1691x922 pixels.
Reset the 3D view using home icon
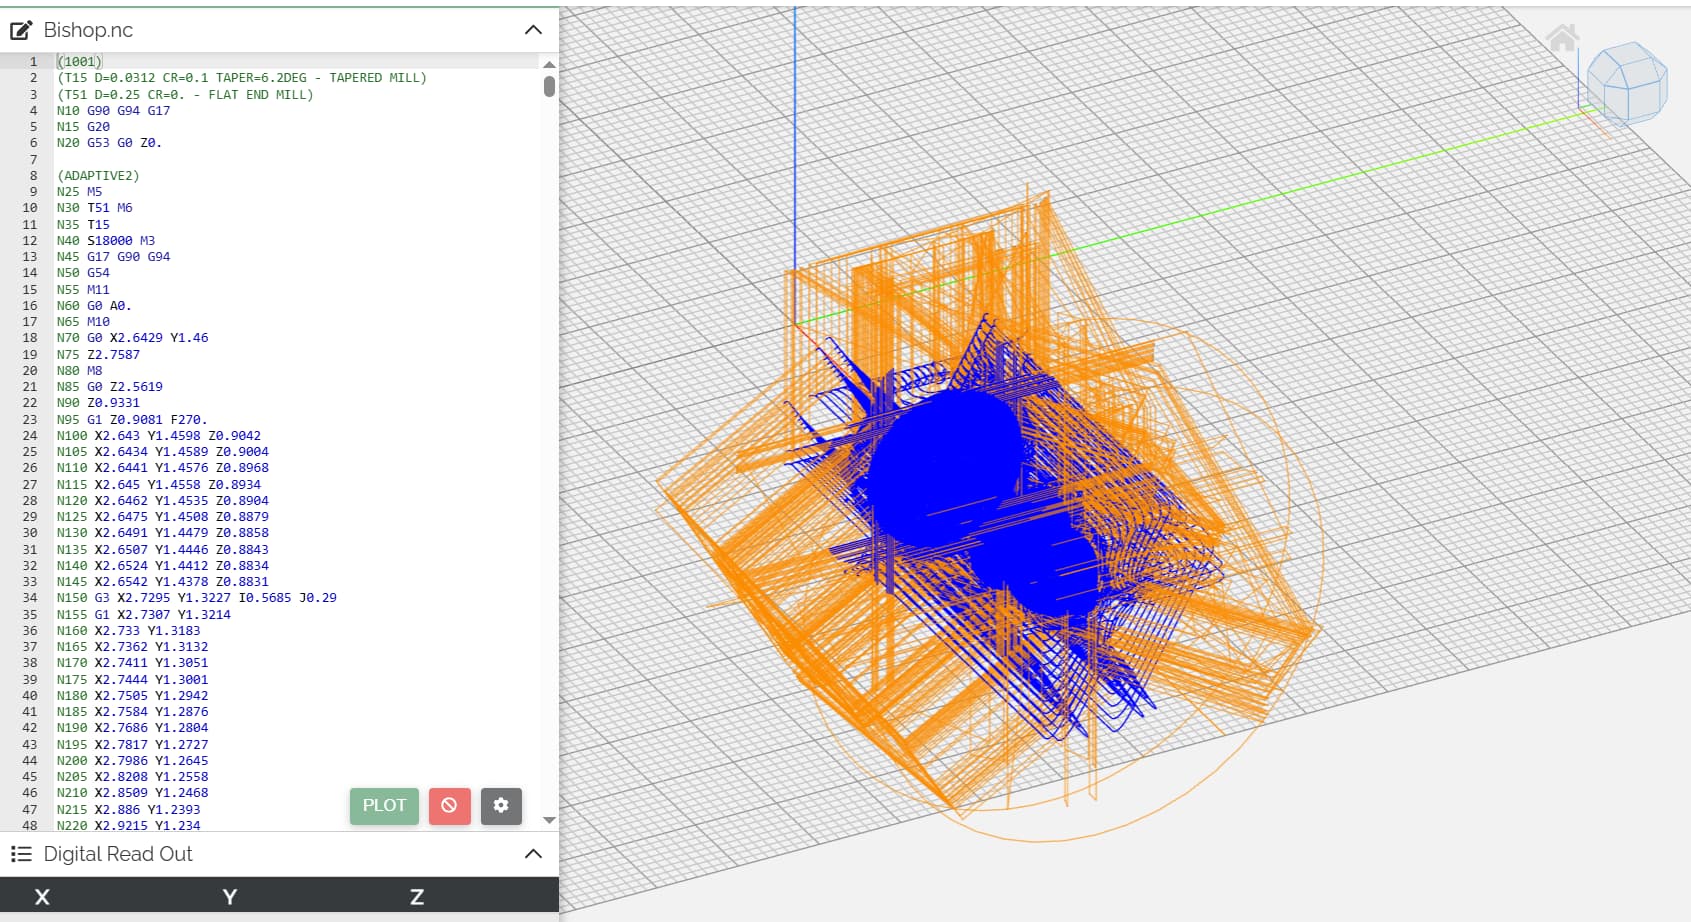(1562, 39)
